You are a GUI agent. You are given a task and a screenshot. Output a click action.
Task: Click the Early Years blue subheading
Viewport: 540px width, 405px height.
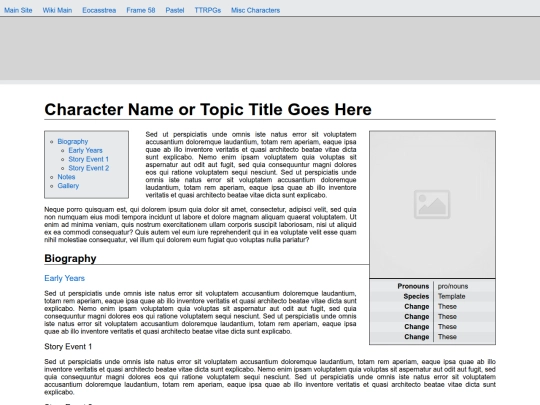pos(64,278)
